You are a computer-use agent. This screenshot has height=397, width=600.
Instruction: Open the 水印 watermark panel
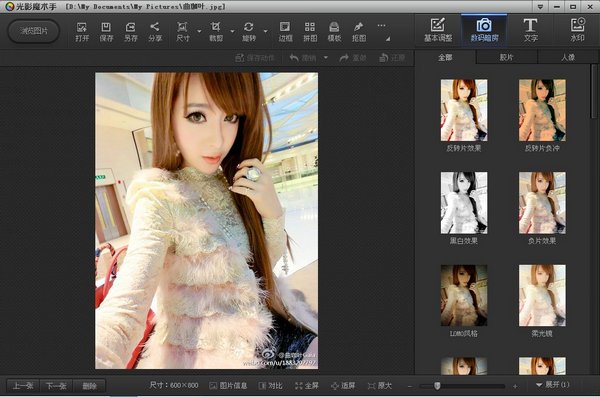click(577, 29)
